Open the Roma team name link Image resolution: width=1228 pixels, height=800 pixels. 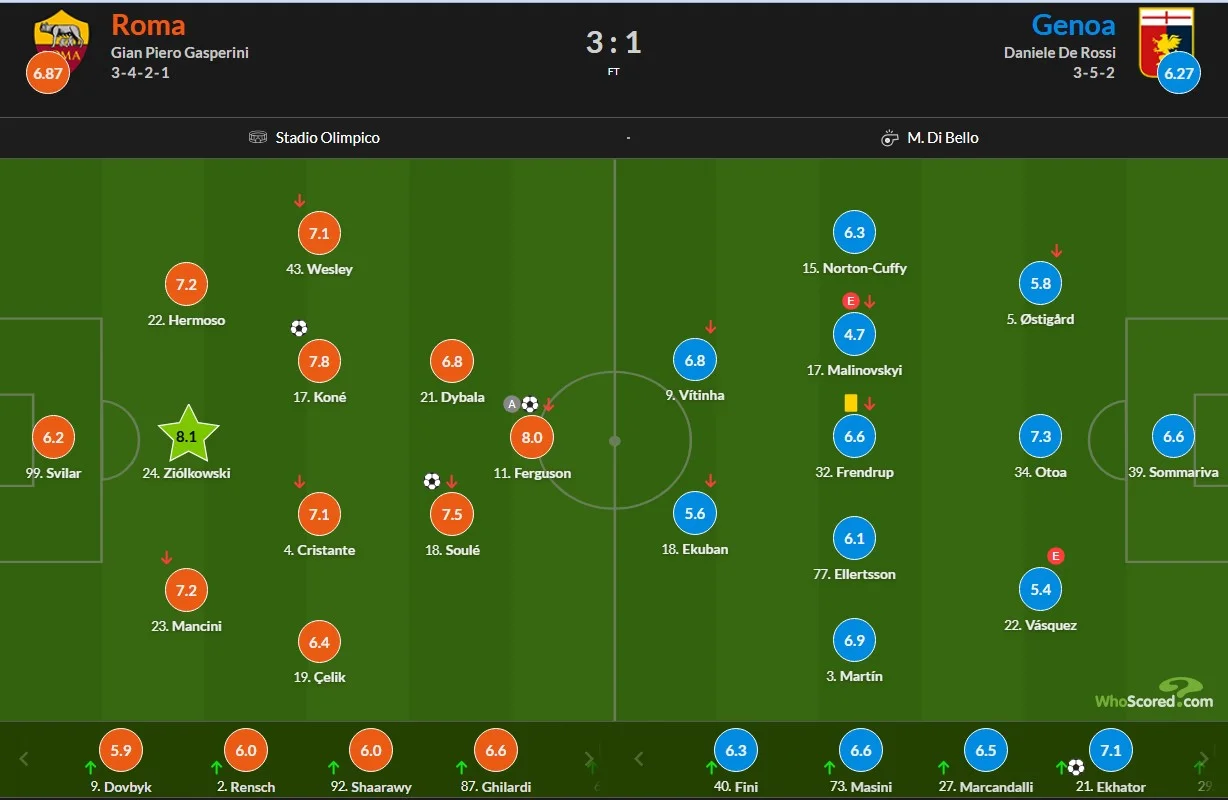[x=148, y=24]
